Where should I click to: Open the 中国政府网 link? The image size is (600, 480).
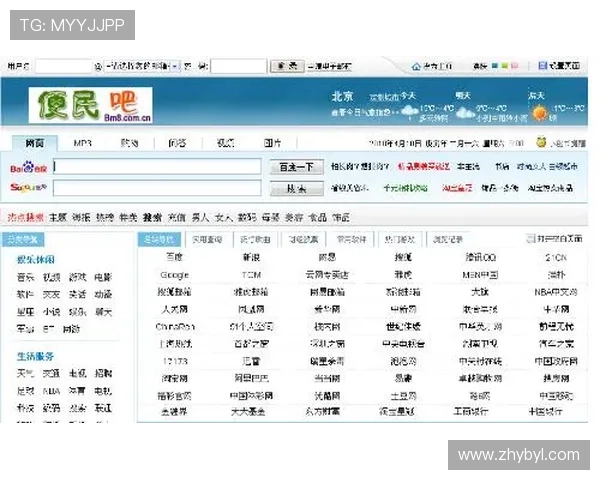[x=556, y=361]
